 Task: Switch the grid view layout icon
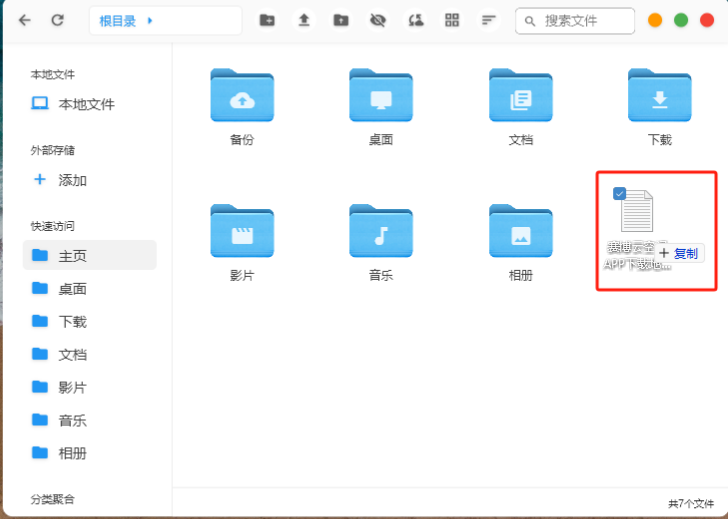point(452,20)
